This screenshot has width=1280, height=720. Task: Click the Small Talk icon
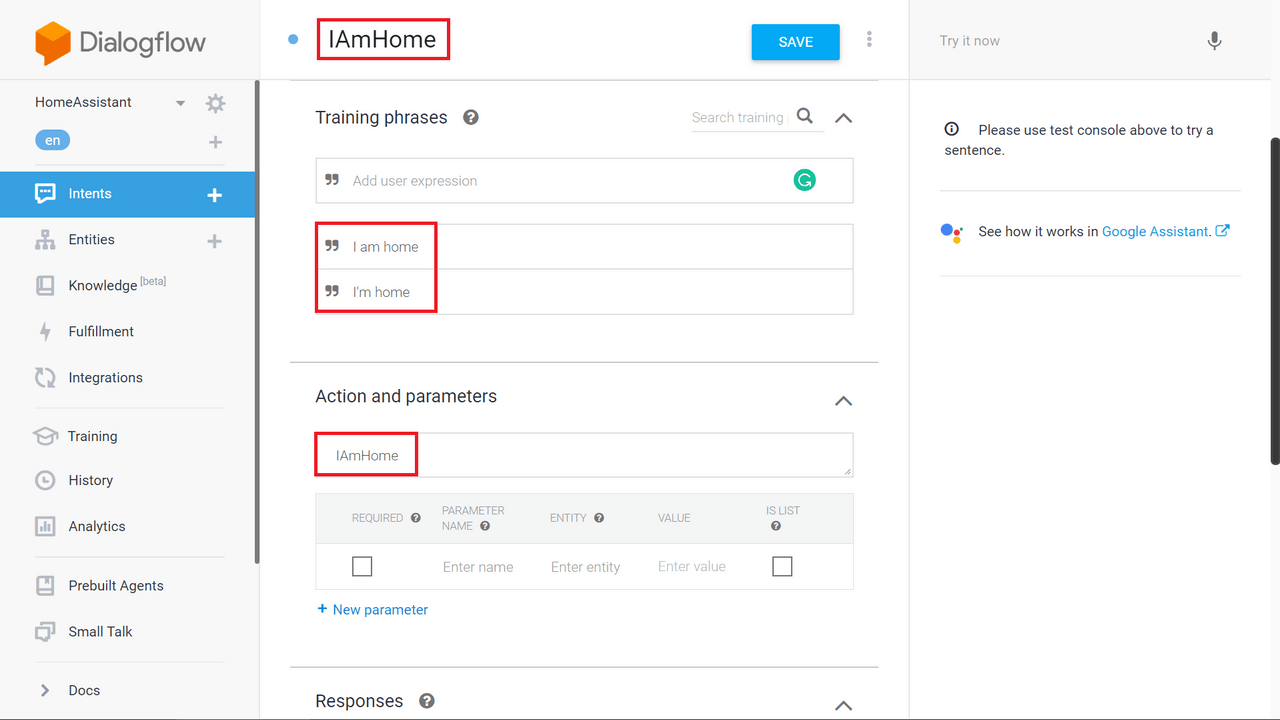[x=45, y=632]
